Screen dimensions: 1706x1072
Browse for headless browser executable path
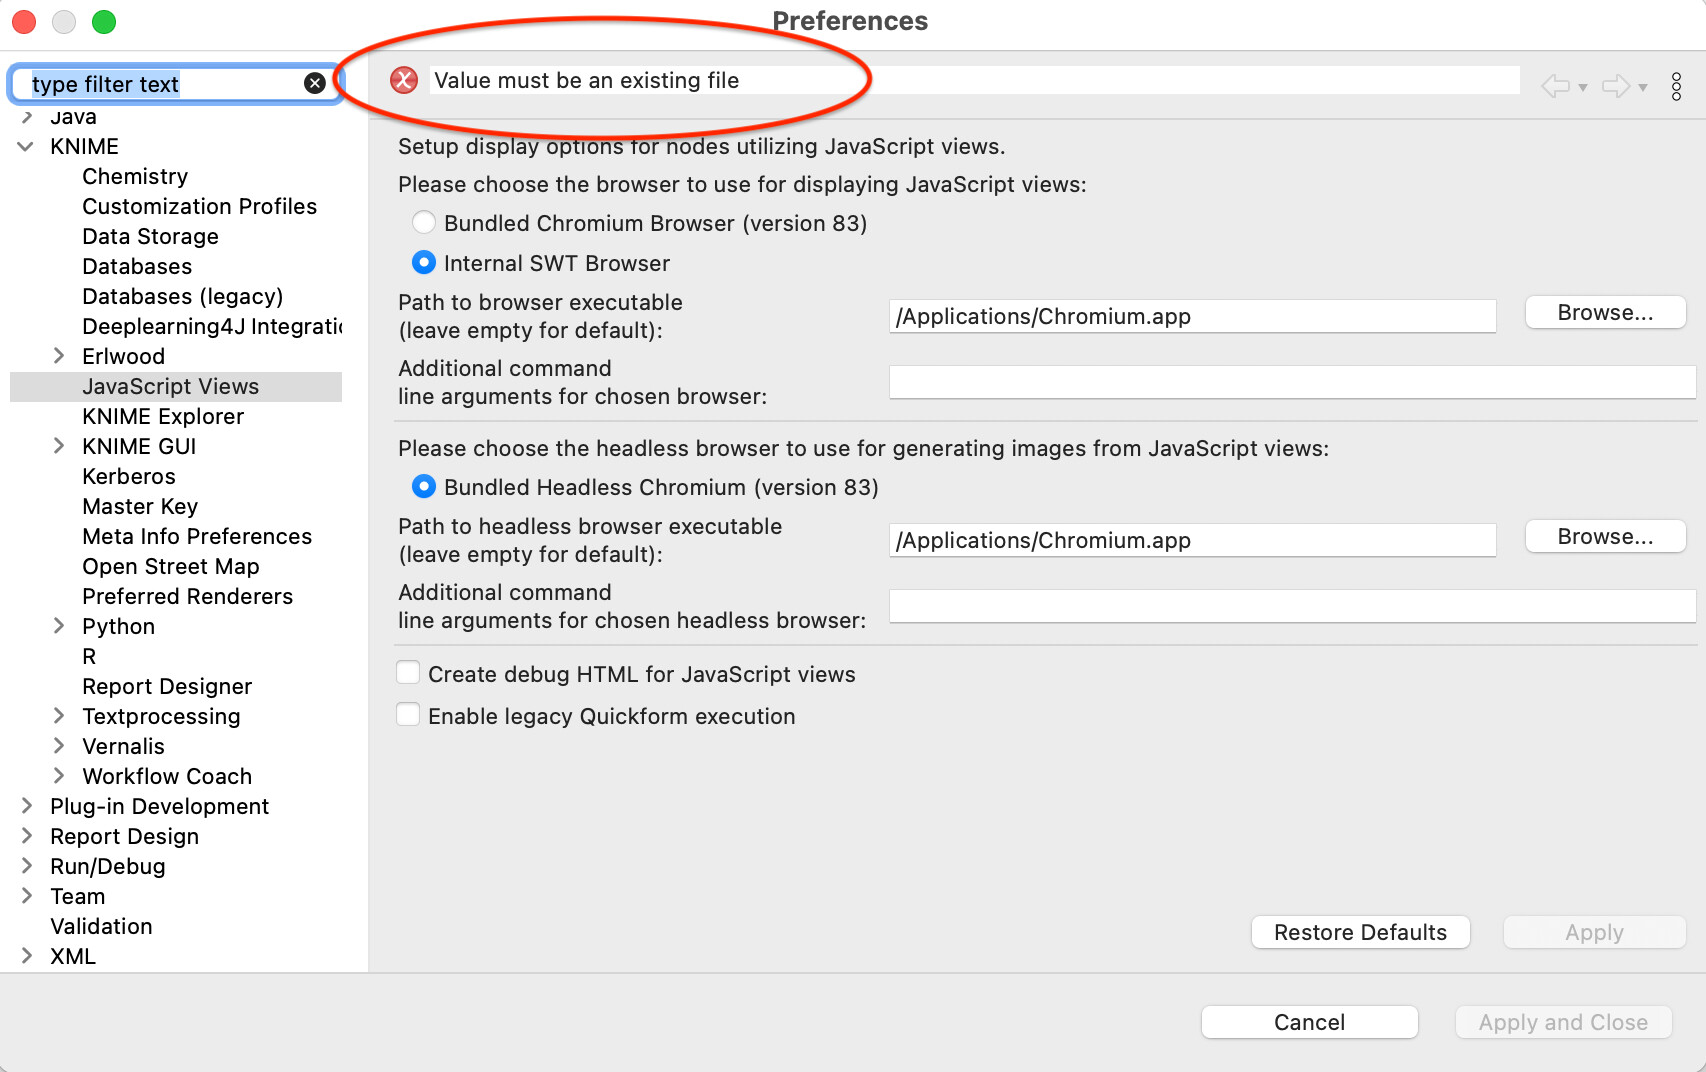point(1605,536)
